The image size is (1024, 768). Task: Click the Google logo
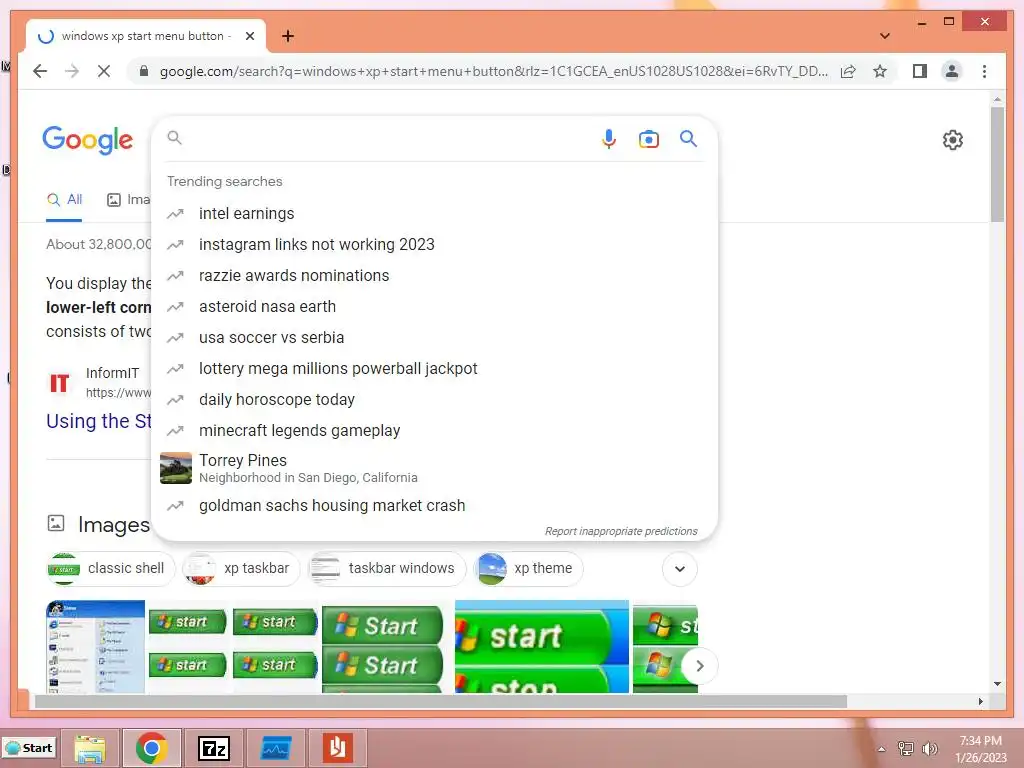tap(88, 140)
